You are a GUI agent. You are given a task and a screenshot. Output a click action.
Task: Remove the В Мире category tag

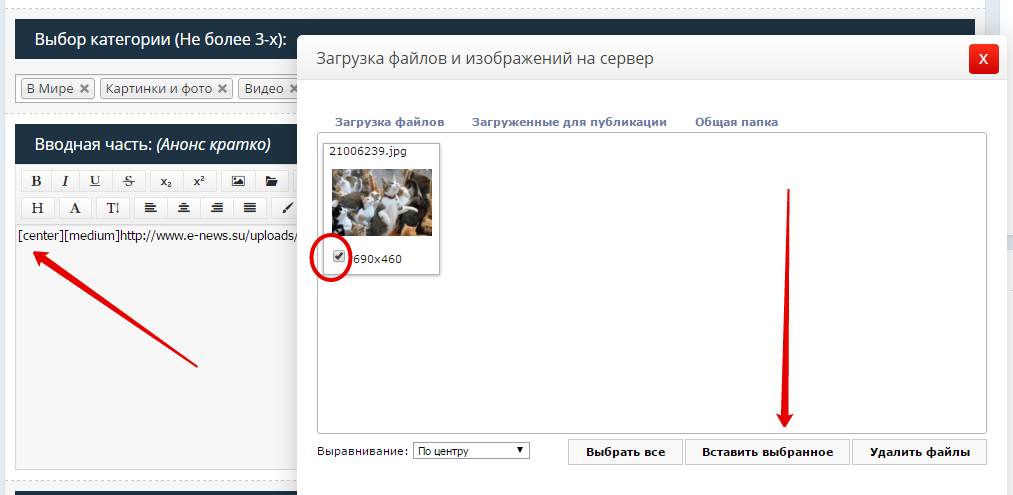(85, 89)
